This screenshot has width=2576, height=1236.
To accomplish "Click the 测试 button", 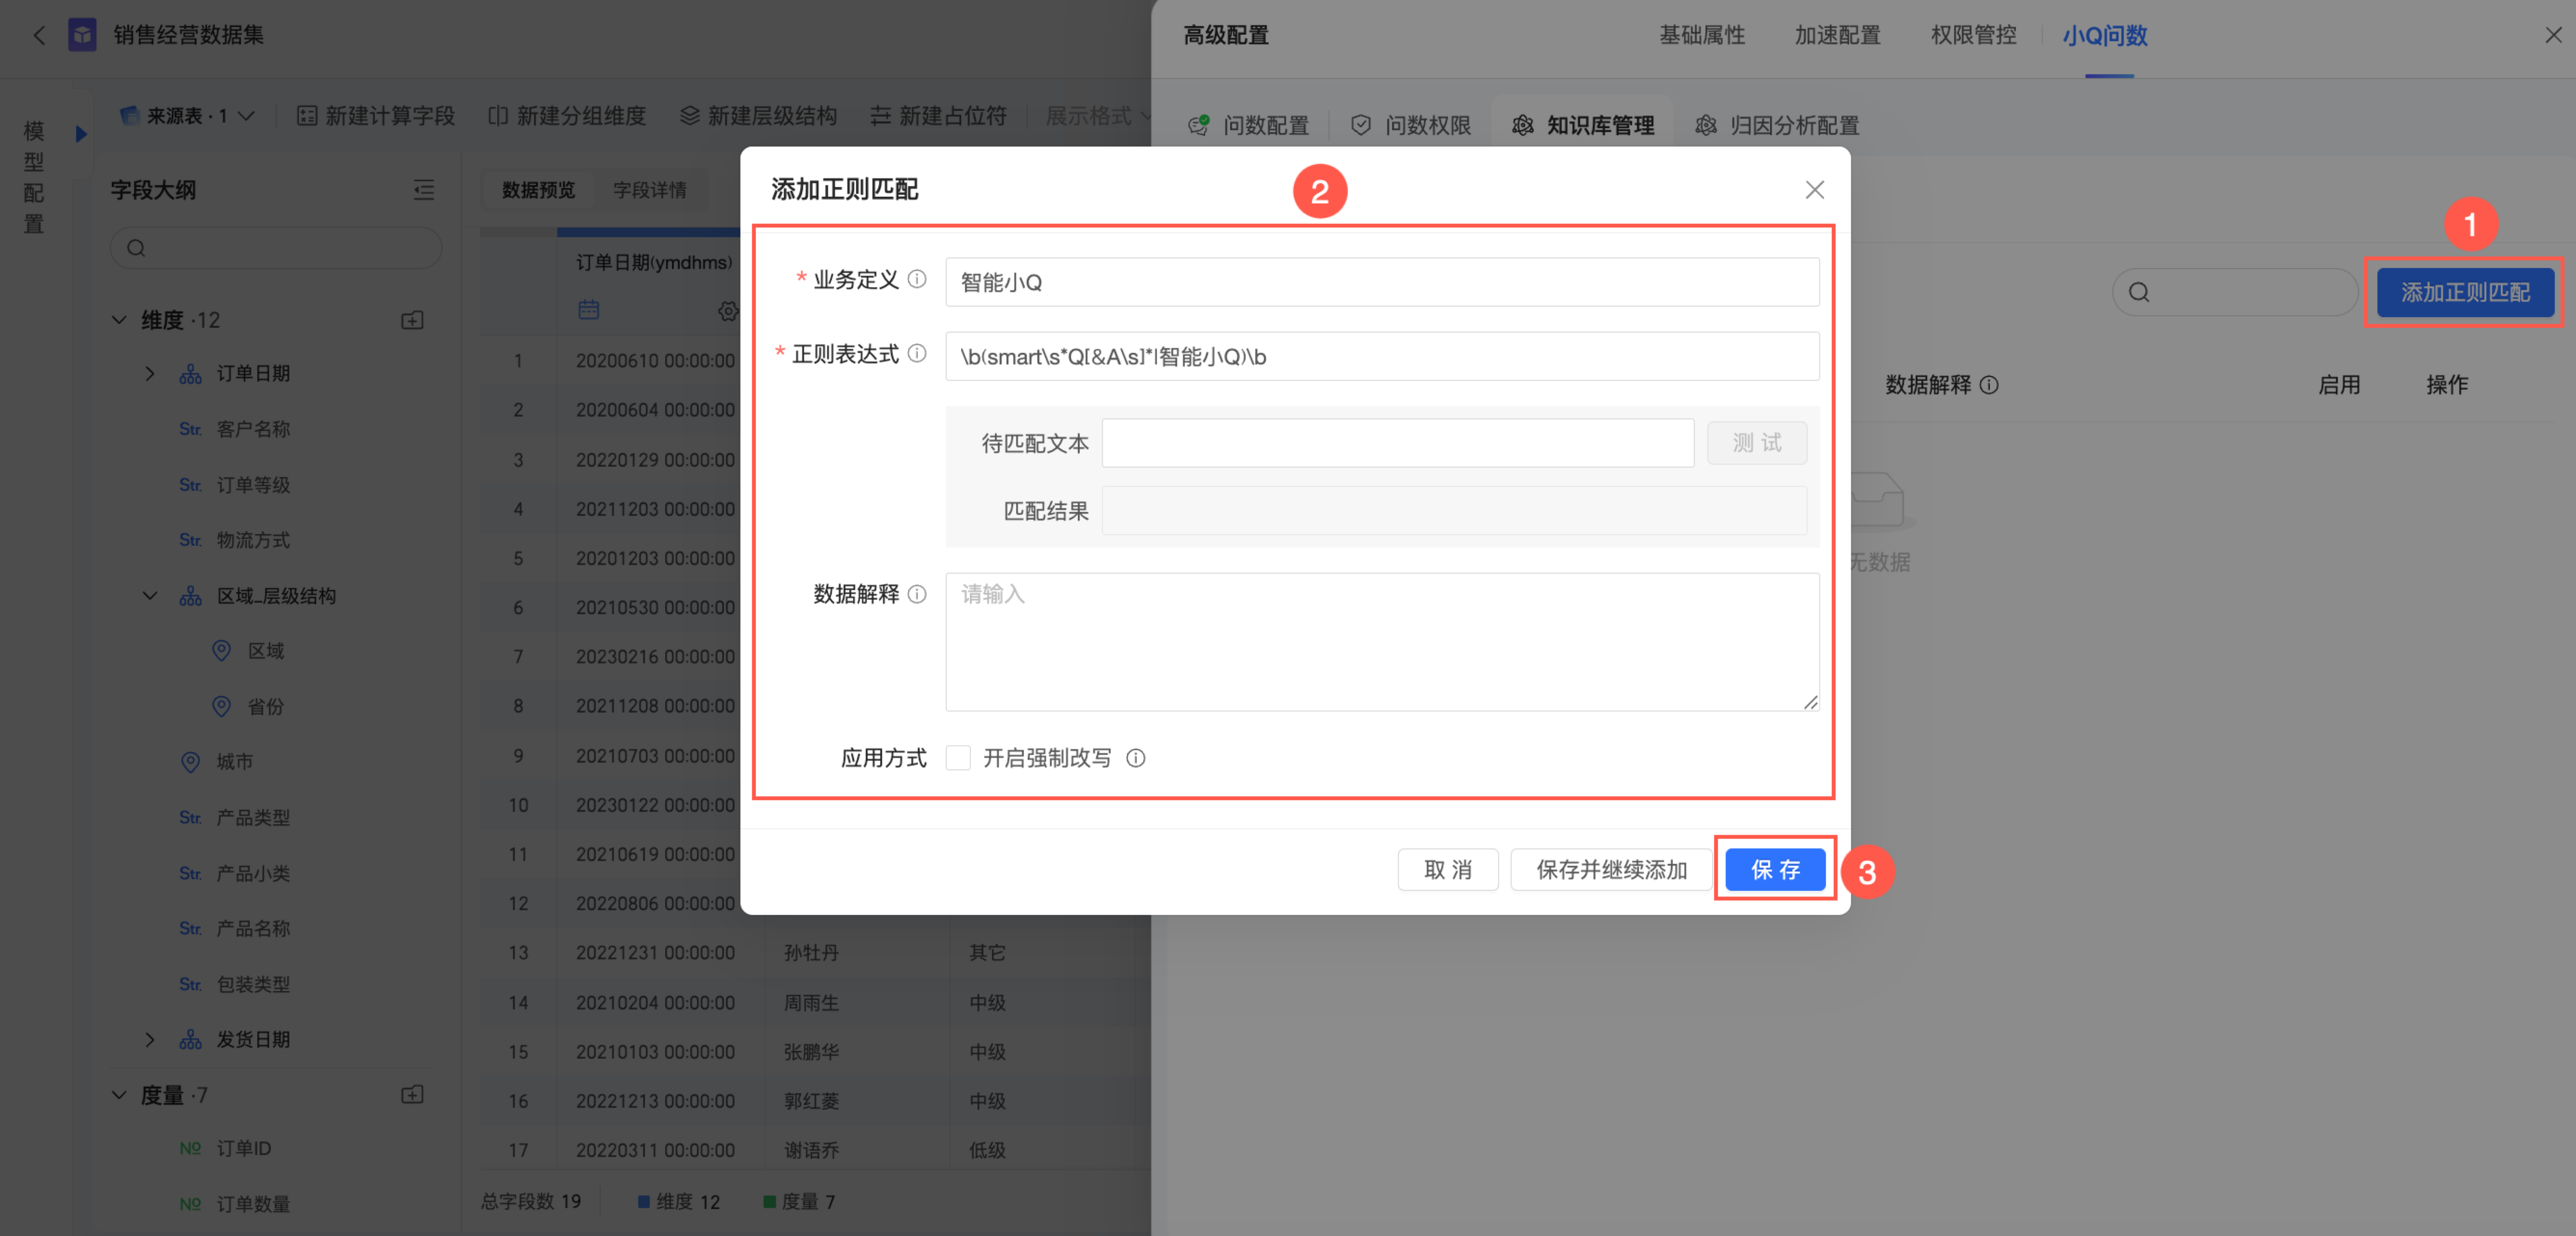I will pyautogui.click(x=1757, y=443).
